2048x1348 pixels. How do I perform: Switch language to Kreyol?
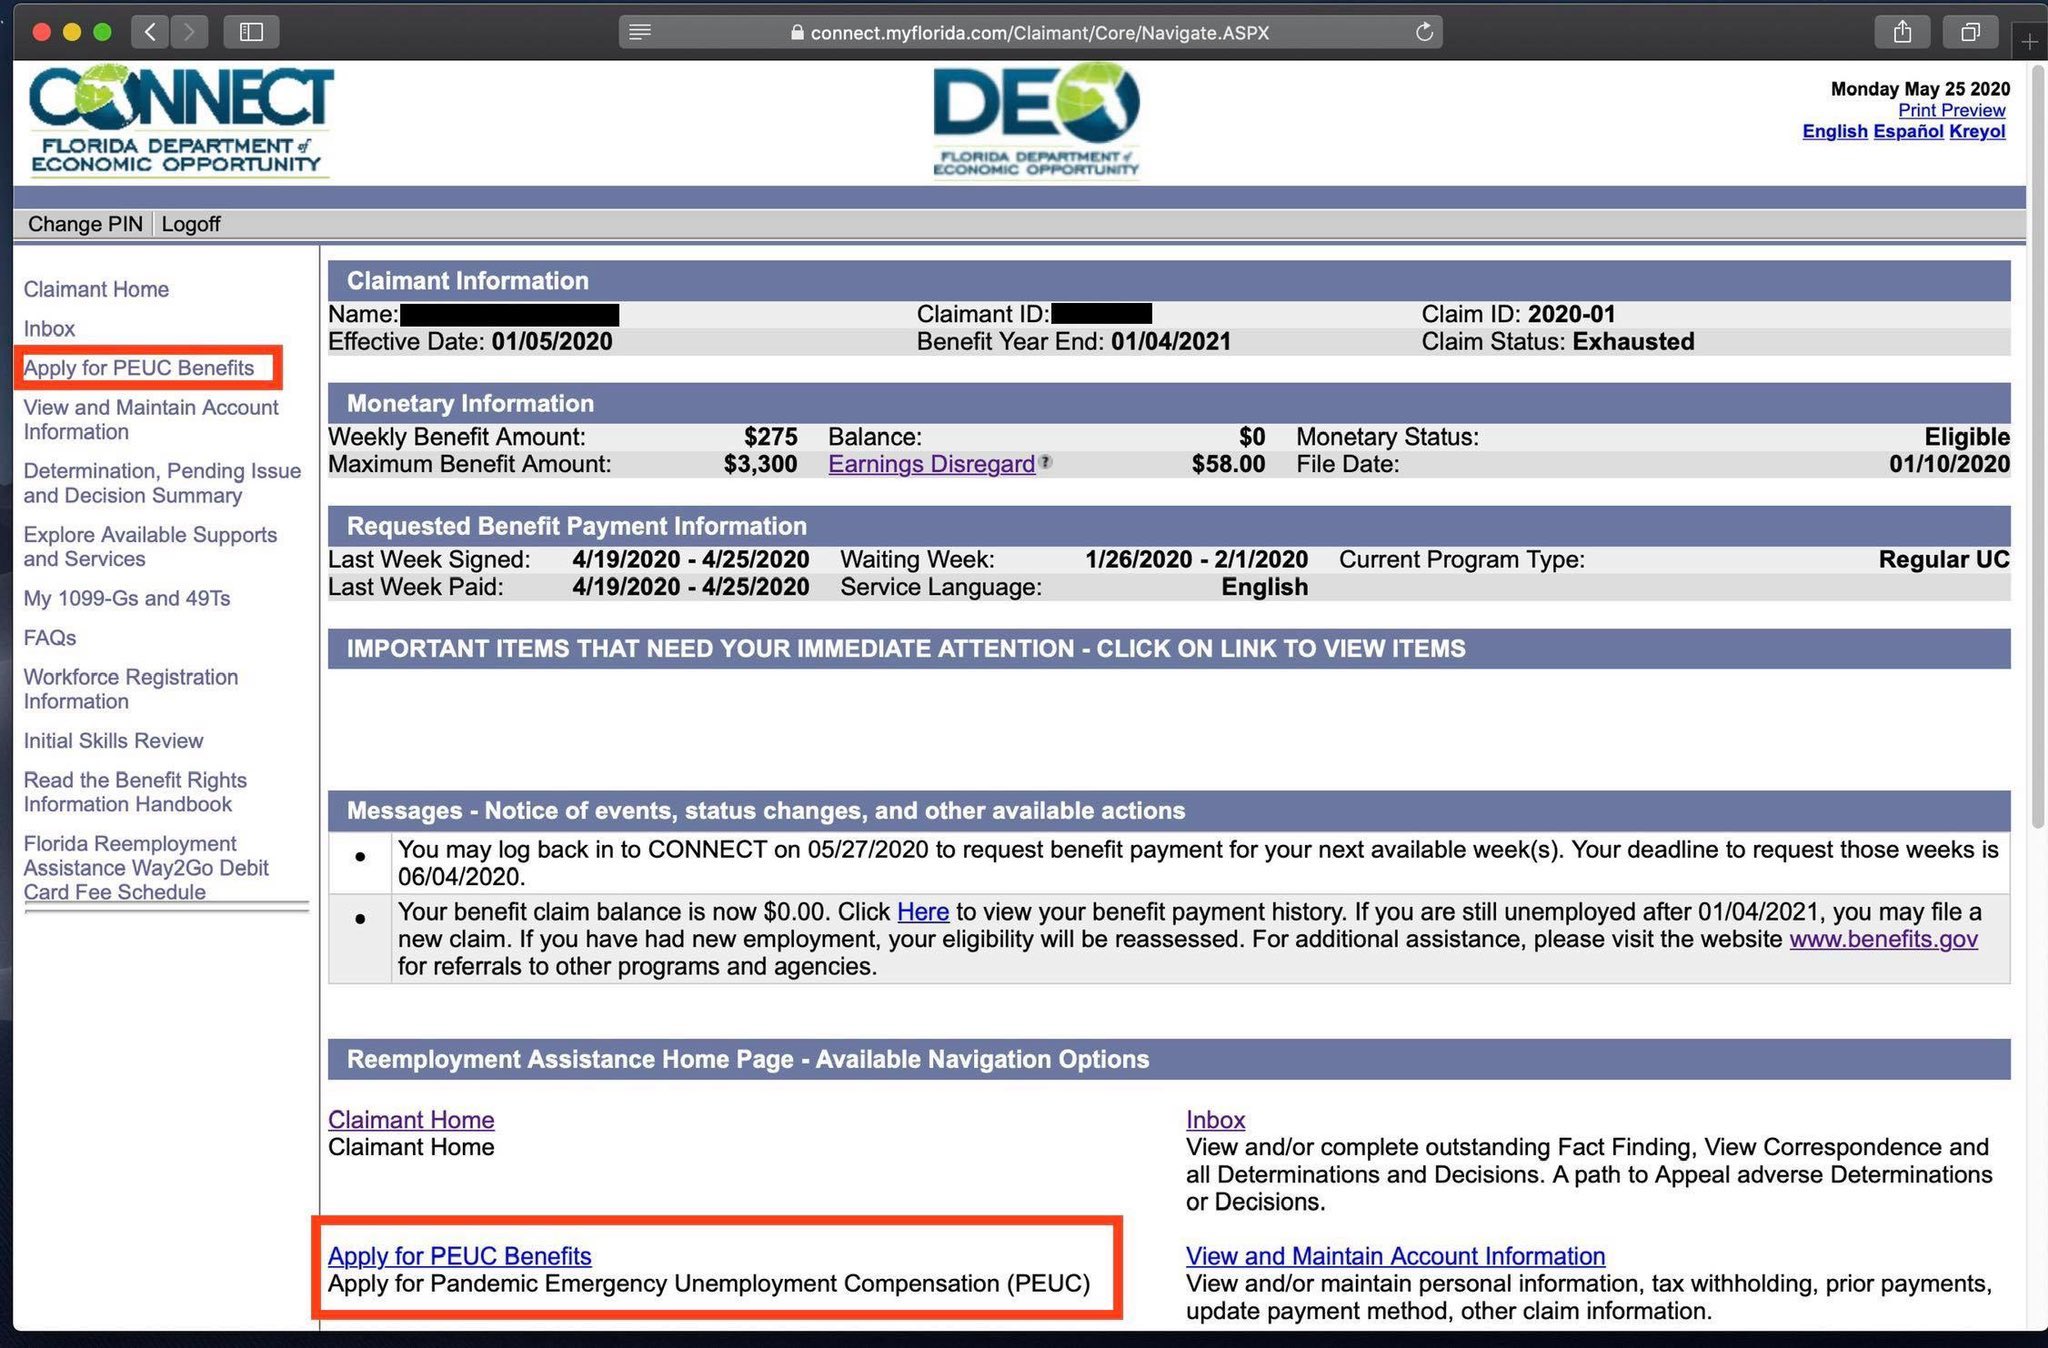click(x=1977, y=131)
